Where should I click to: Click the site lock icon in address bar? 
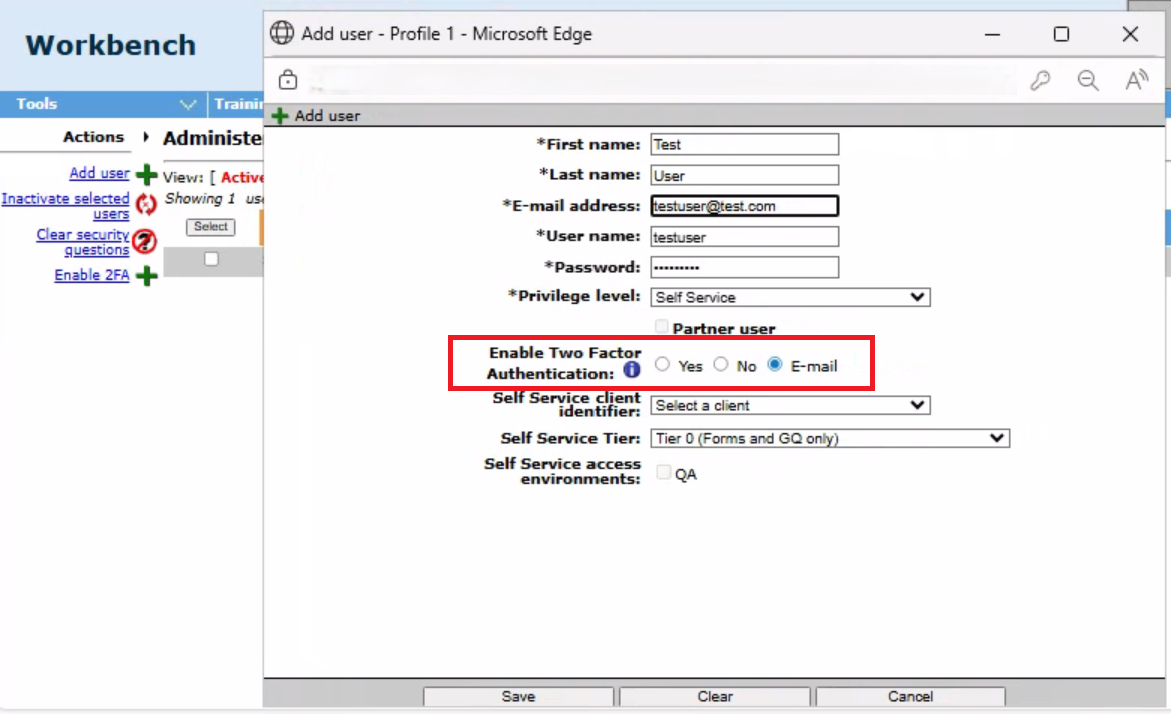click(x=288, y=80)
